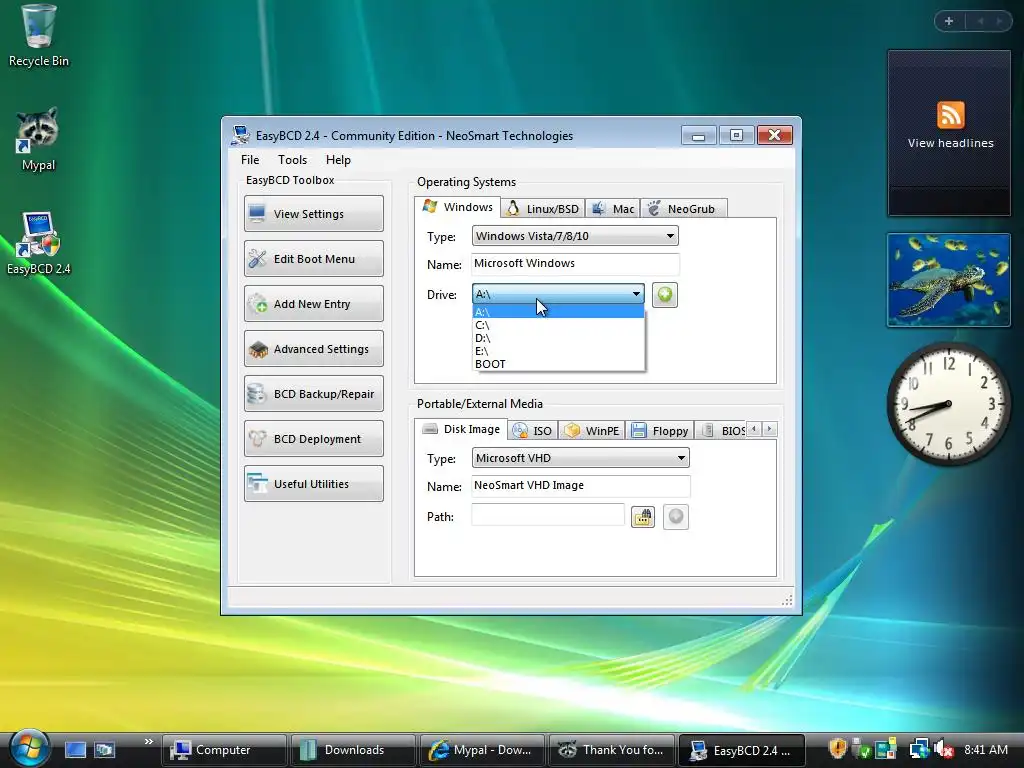The image size is (1024, 768).
Task: Switch to the BIOS tab
Action: (x=721, y=431)
